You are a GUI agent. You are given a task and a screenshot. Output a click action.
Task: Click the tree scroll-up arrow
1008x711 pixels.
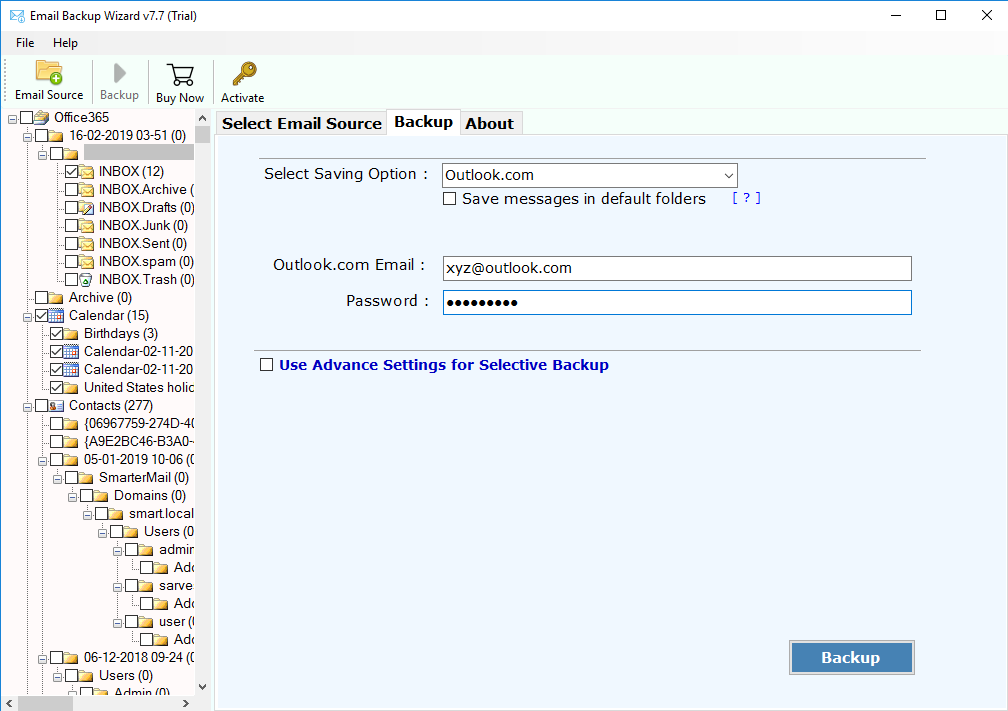pos(202,118)
